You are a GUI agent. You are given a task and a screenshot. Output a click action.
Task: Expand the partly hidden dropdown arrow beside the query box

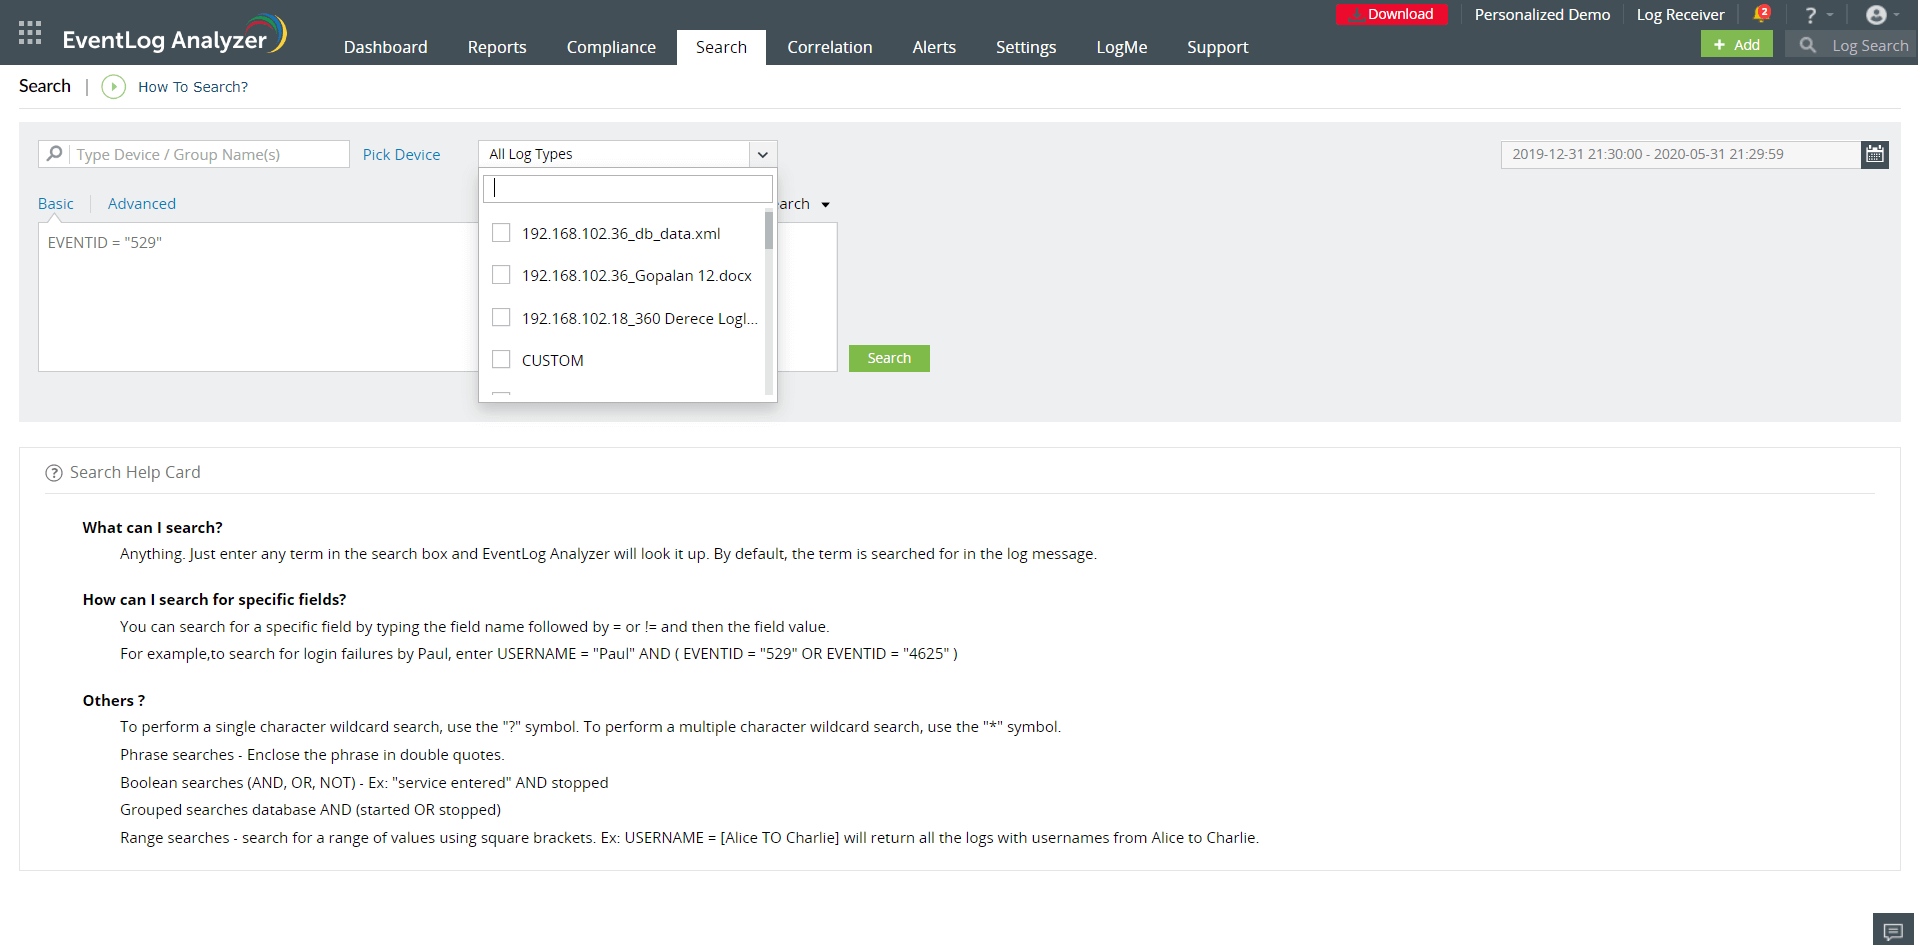[x=826, y=205]
